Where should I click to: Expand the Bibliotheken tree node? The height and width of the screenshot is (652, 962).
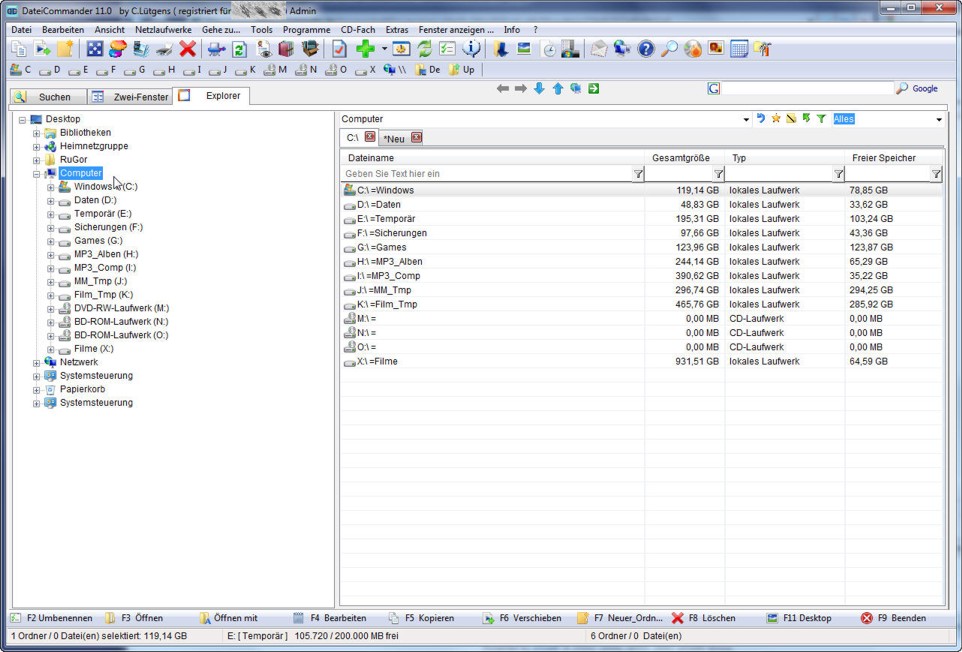(37, 133)
